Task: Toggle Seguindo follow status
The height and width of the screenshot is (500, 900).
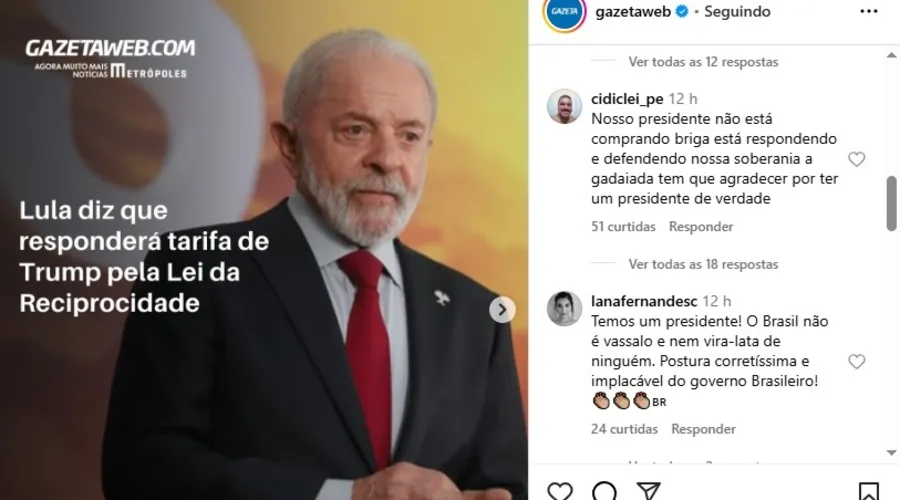Action: pyautogui.click(x=737, y=11)
